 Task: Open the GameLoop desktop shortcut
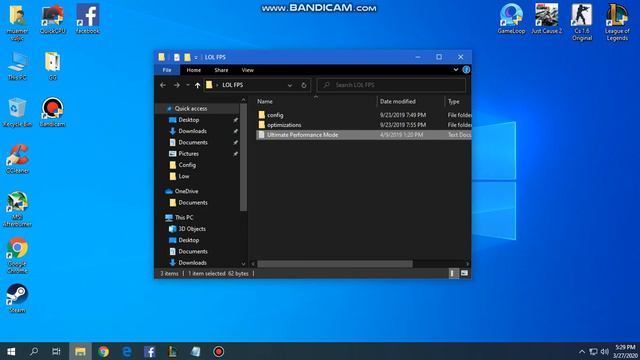(x=511, y=19)
